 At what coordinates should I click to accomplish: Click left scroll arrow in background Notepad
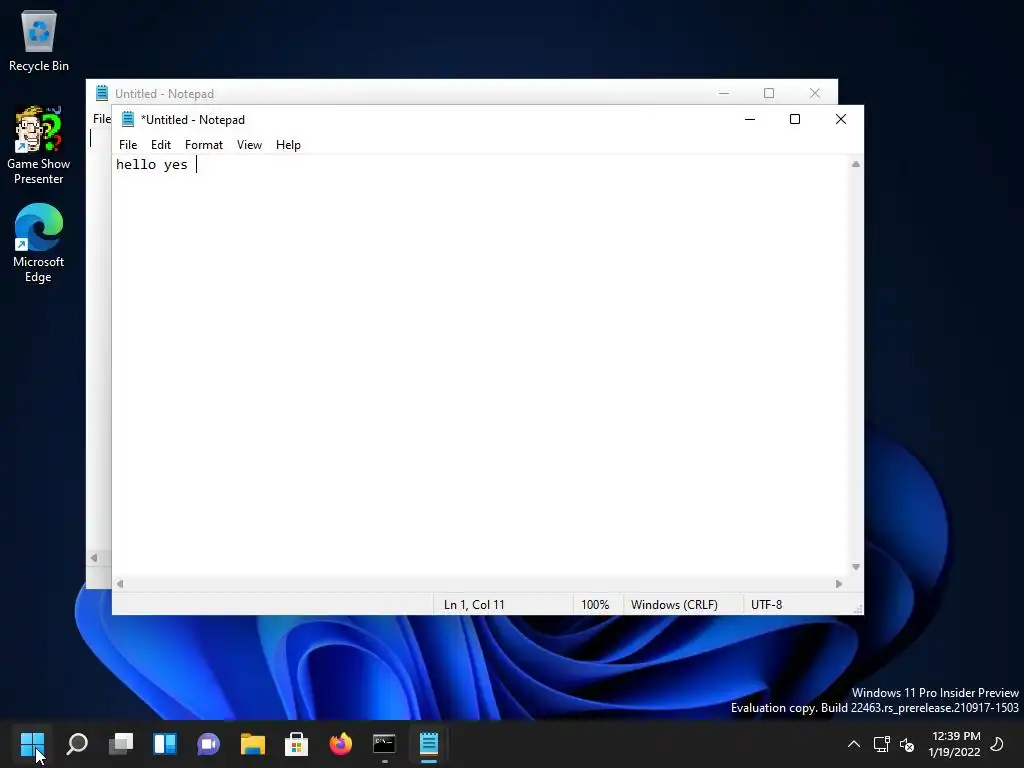coord(94,558)
